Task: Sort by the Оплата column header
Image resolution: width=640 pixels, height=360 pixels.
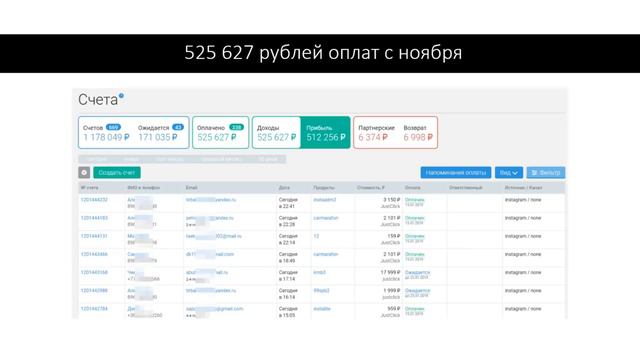Action: (x=412, y=188)
